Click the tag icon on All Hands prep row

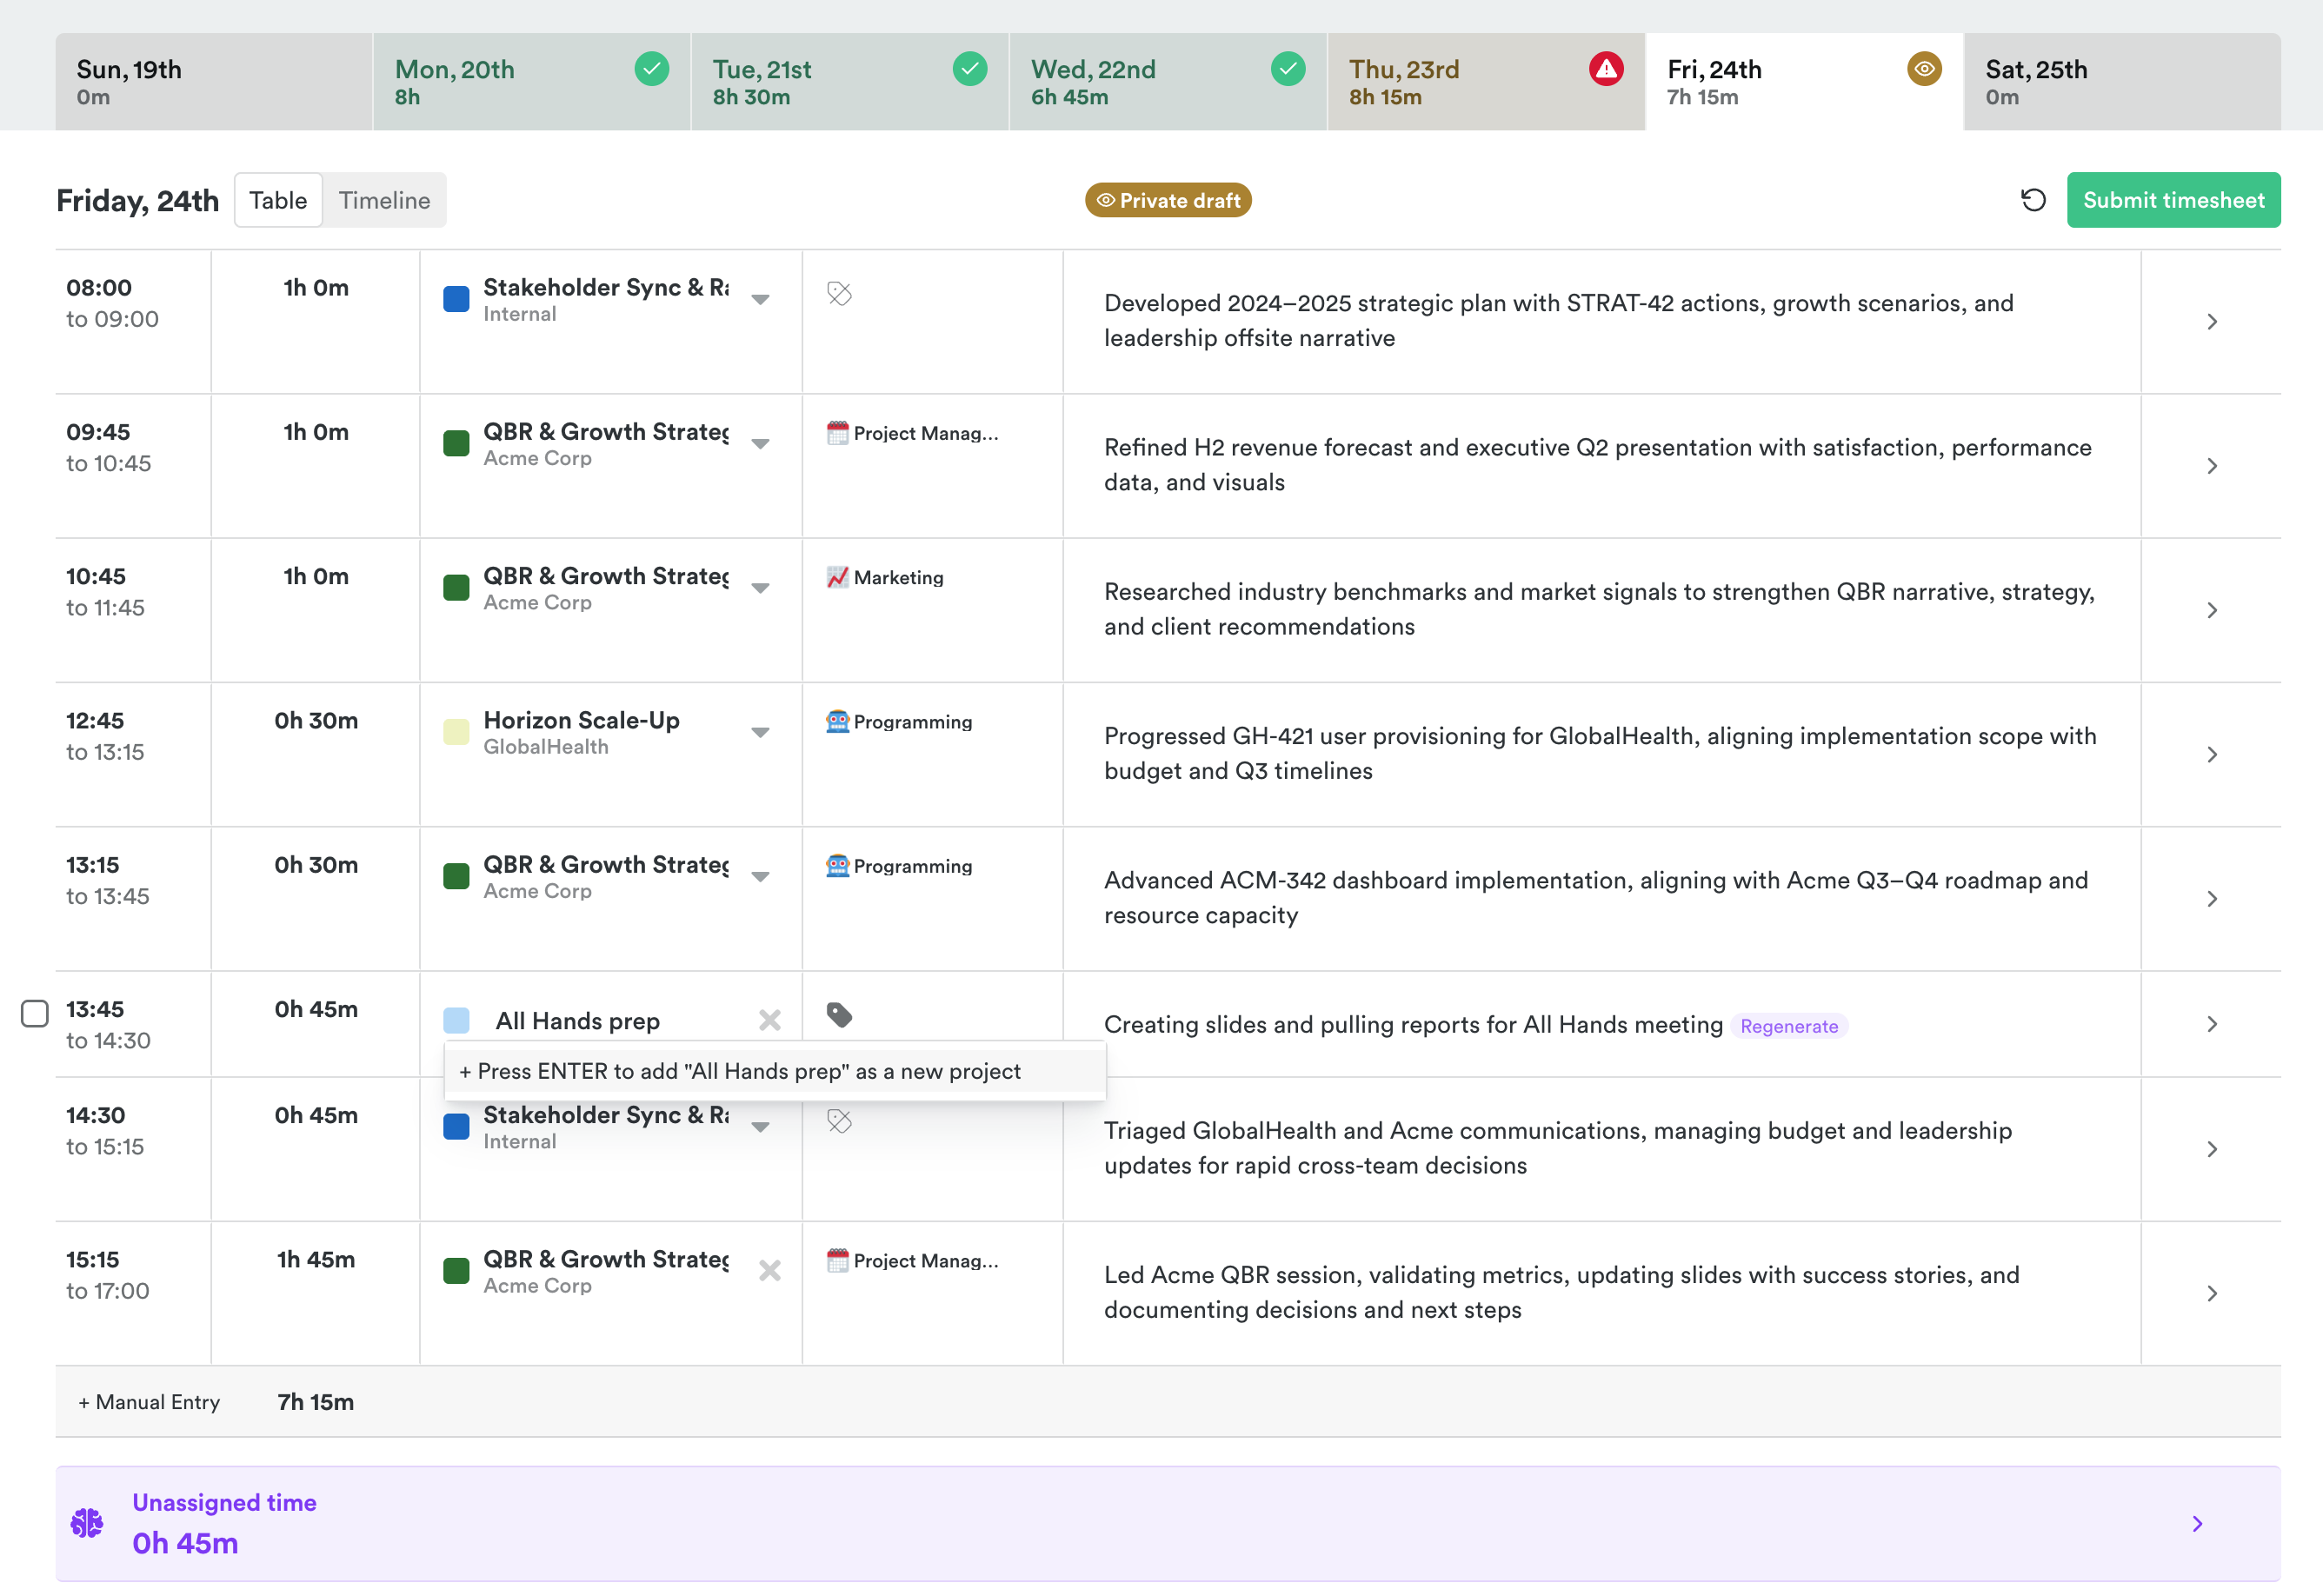(839, 1015)
